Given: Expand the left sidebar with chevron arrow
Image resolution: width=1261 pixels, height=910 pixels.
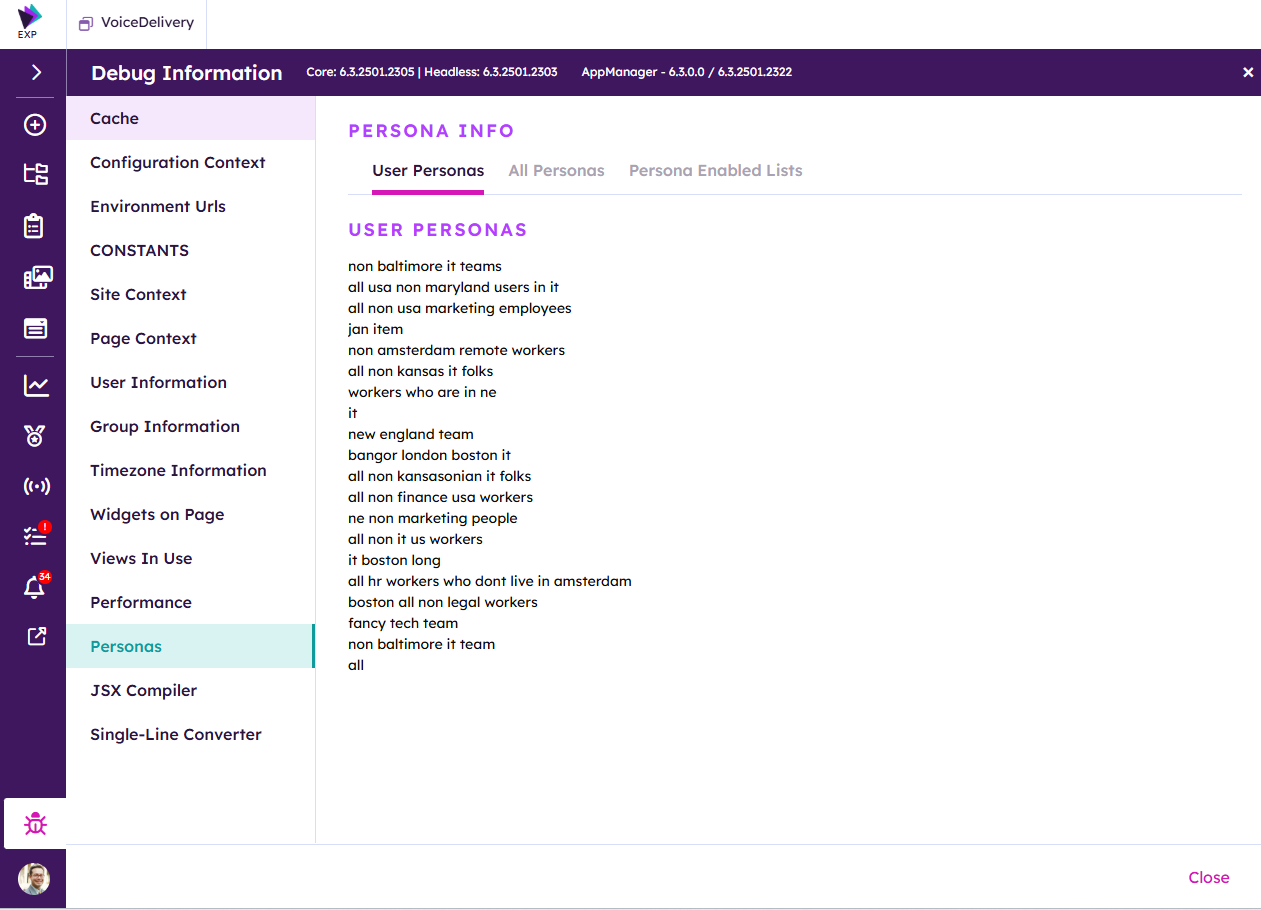Looking at the screenshot, I should point(36,72).
